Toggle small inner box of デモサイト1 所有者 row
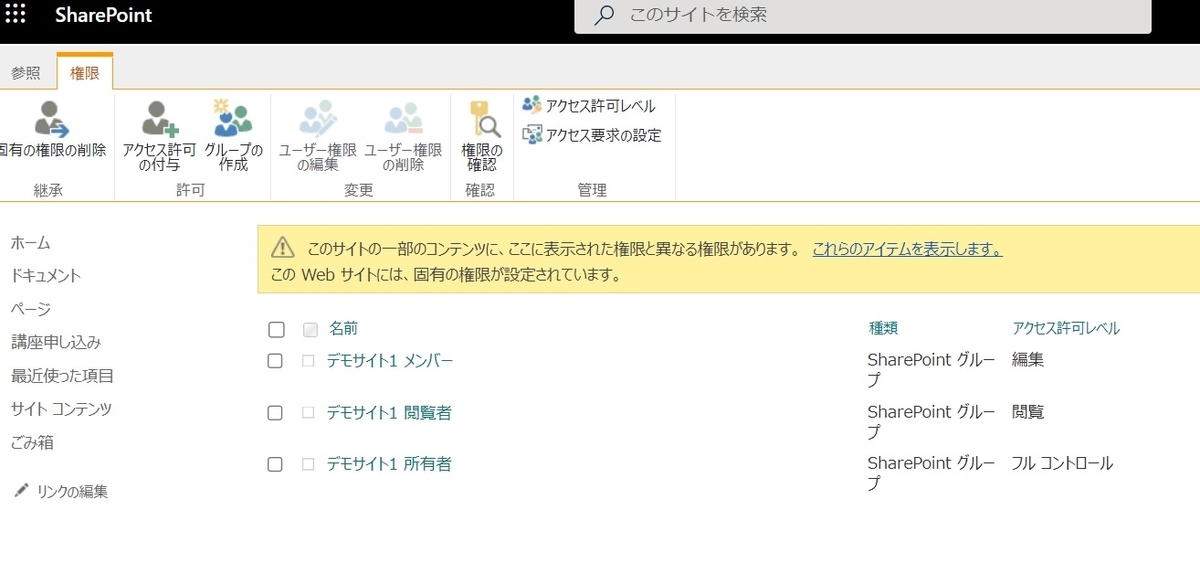Viewport: 1200px width, 563px height. pos(308,464)
